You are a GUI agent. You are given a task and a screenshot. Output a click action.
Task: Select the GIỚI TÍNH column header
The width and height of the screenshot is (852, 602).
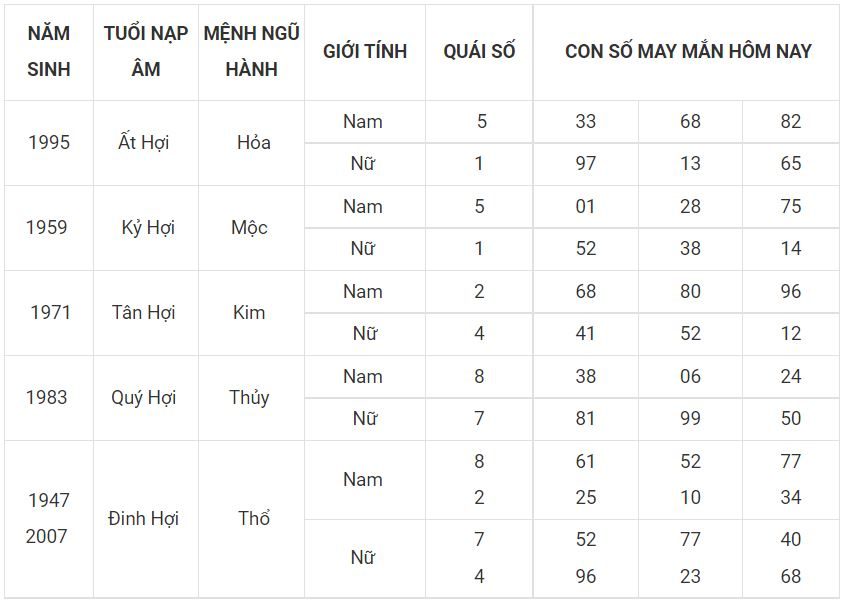[365, 52]
